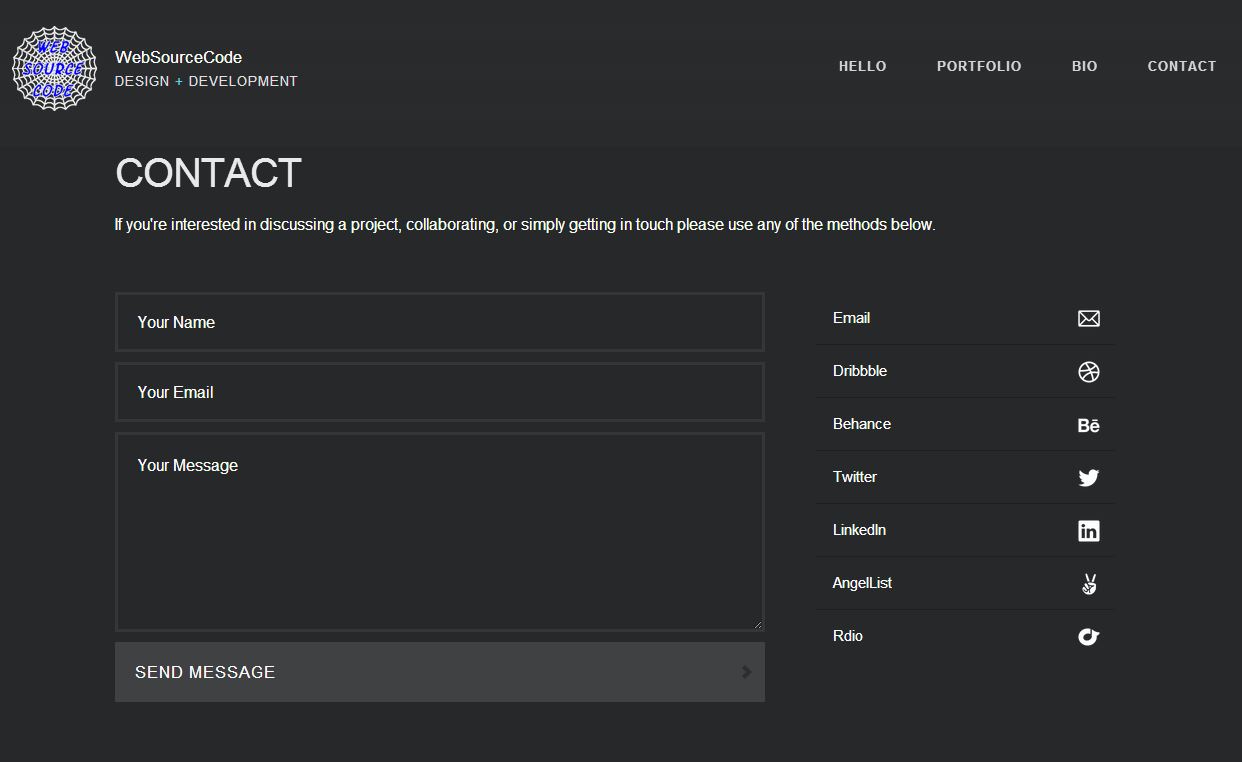Click into the Your Name field
The width and height of the screenshot is (1242, 762).
pos(440,321)
